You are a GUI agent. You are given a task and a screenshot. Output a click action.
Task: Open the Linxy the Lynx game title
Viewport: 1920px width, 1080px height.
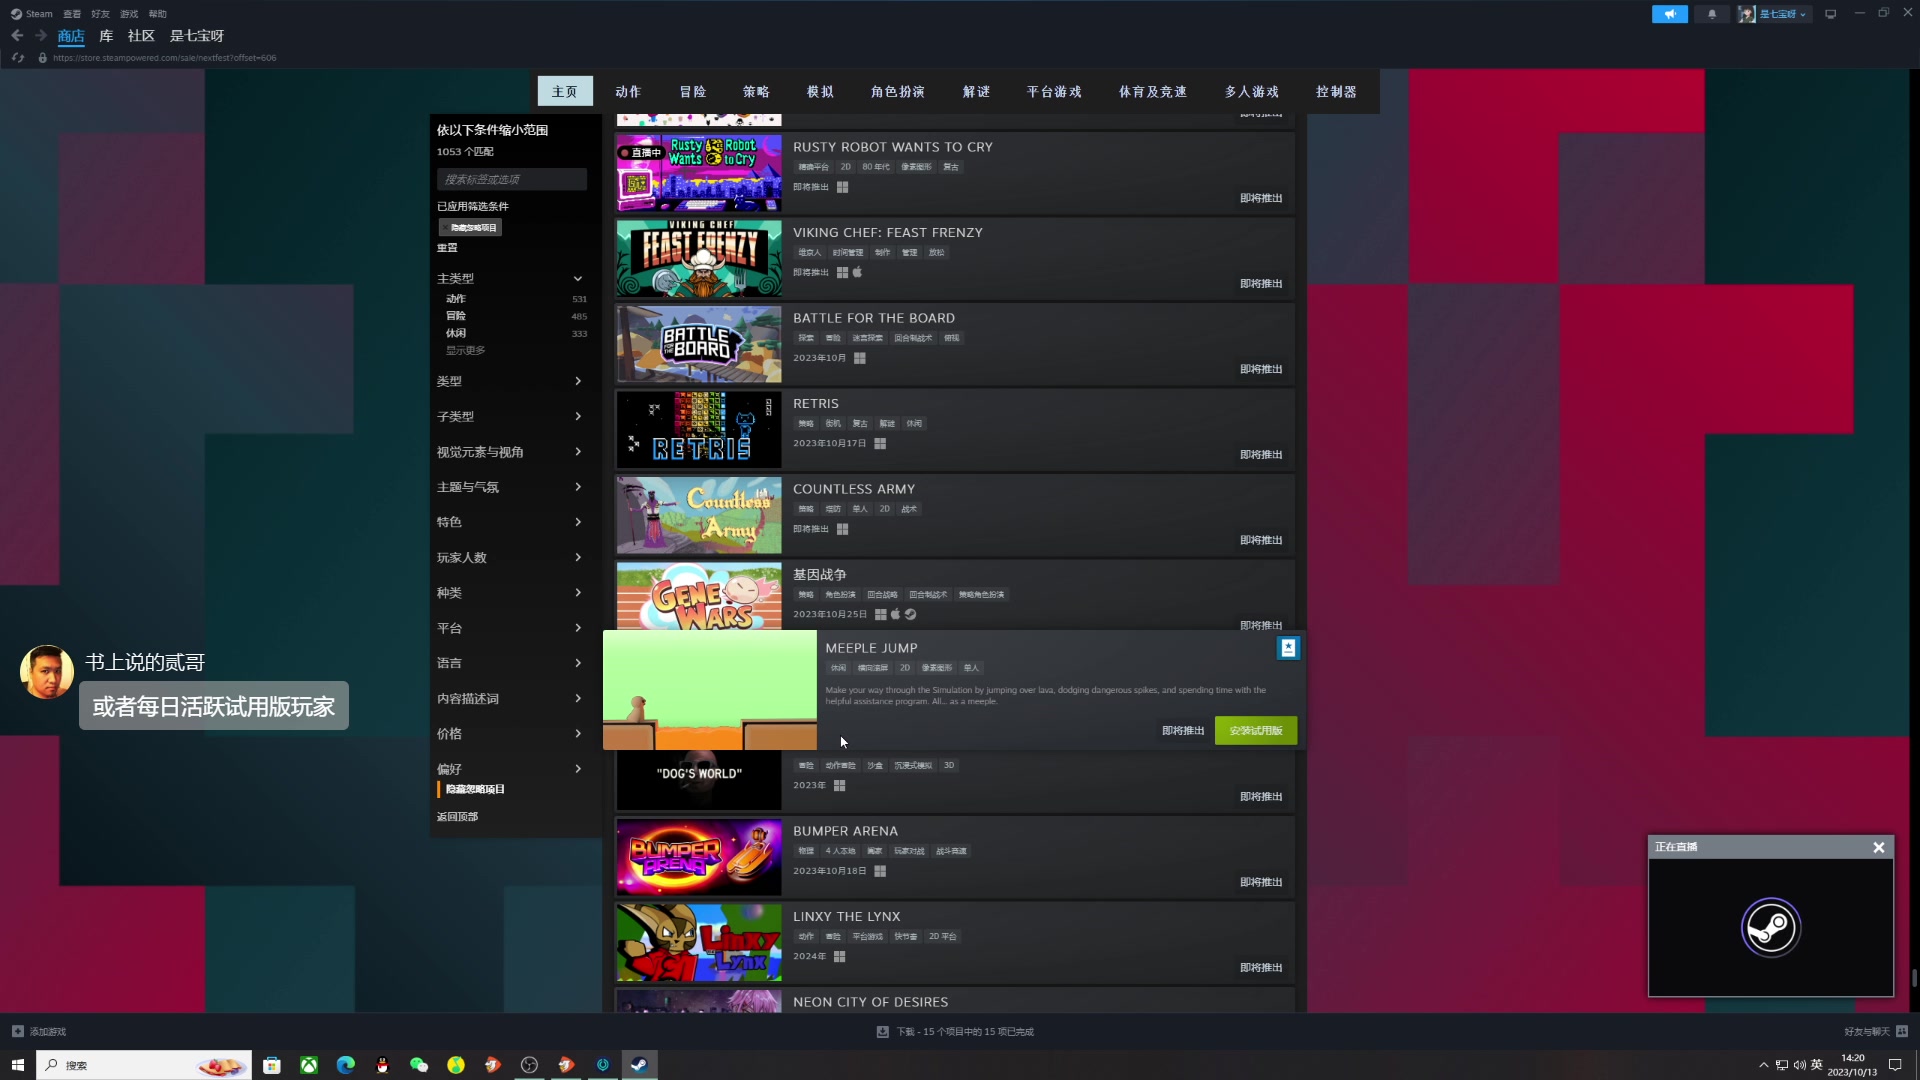point(847,917)
